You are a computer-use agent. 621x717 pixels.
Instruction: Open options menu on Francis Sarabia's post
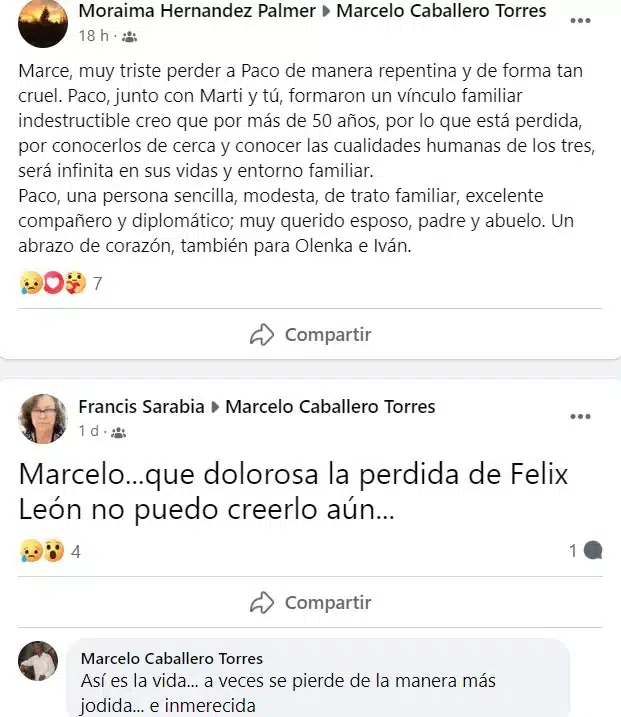pyautogui.click(x=580, y=416)
